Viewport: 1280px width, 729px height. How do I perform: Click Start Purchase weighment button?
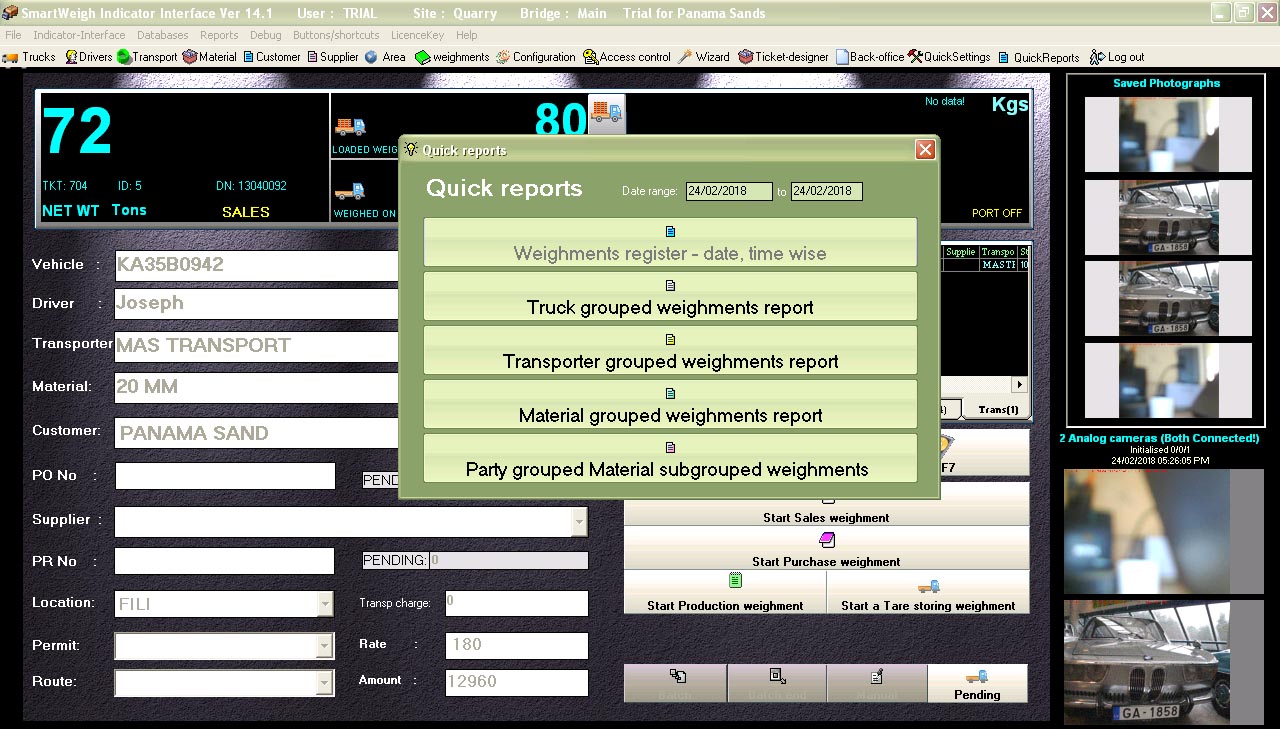[826, 551]
